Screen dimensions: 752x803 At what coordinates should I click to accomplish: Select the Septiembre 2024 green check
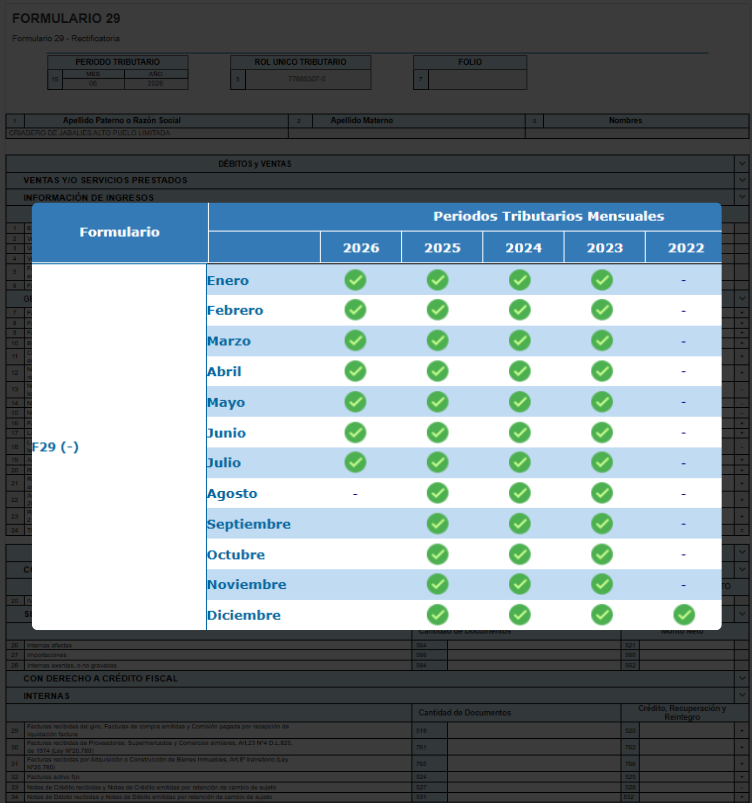pyautogui.click(x=519, y=524)
